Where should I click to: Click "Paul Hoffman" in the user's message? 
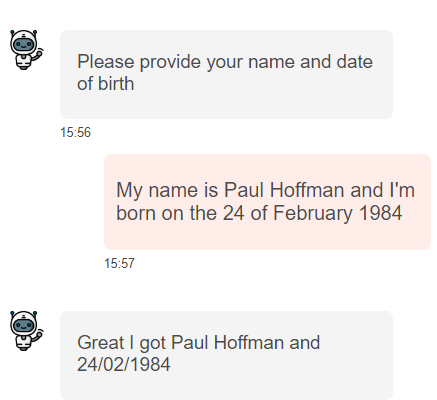(x=284, y=190)
